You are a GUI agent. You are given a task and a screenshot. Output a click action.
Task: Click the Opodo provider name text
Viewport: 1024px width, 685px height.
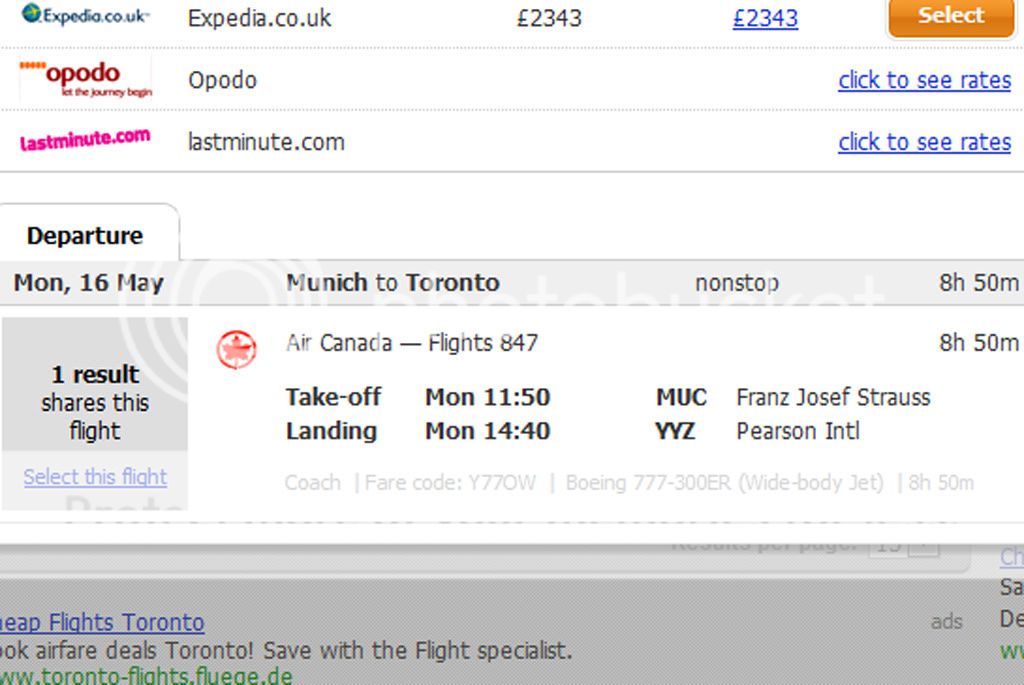pos(223,80)
